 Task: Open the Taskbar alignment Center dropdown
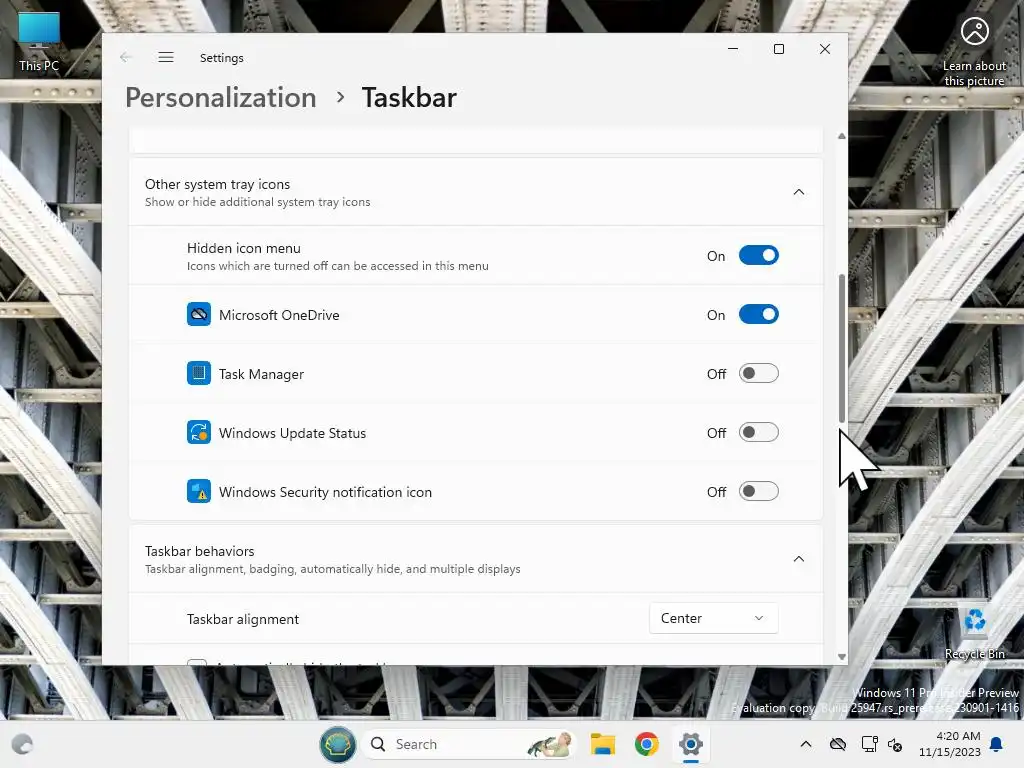pos(713,618)
